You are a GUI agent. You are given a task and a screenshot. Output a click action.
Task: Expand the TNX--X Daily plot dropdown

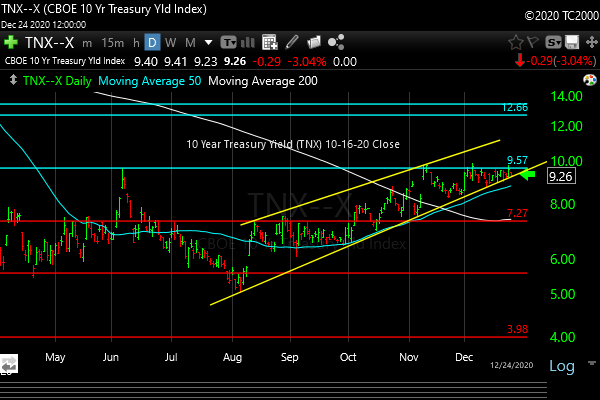tap(11, 78)
